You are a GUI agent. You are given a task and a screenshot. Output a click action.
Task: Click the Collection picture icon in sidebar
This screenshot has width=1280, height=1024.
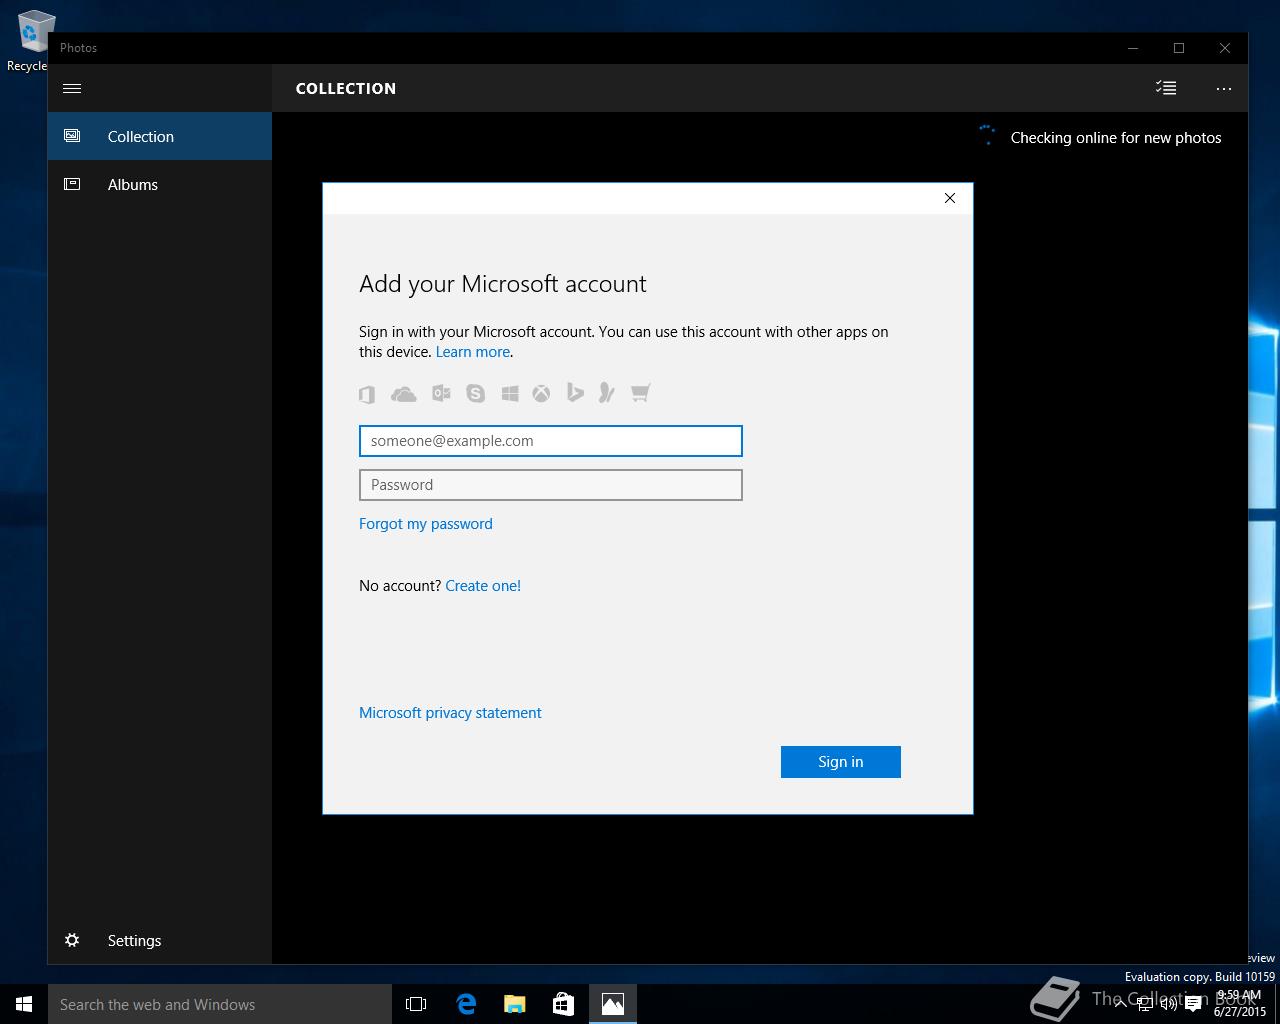[72, 136]
